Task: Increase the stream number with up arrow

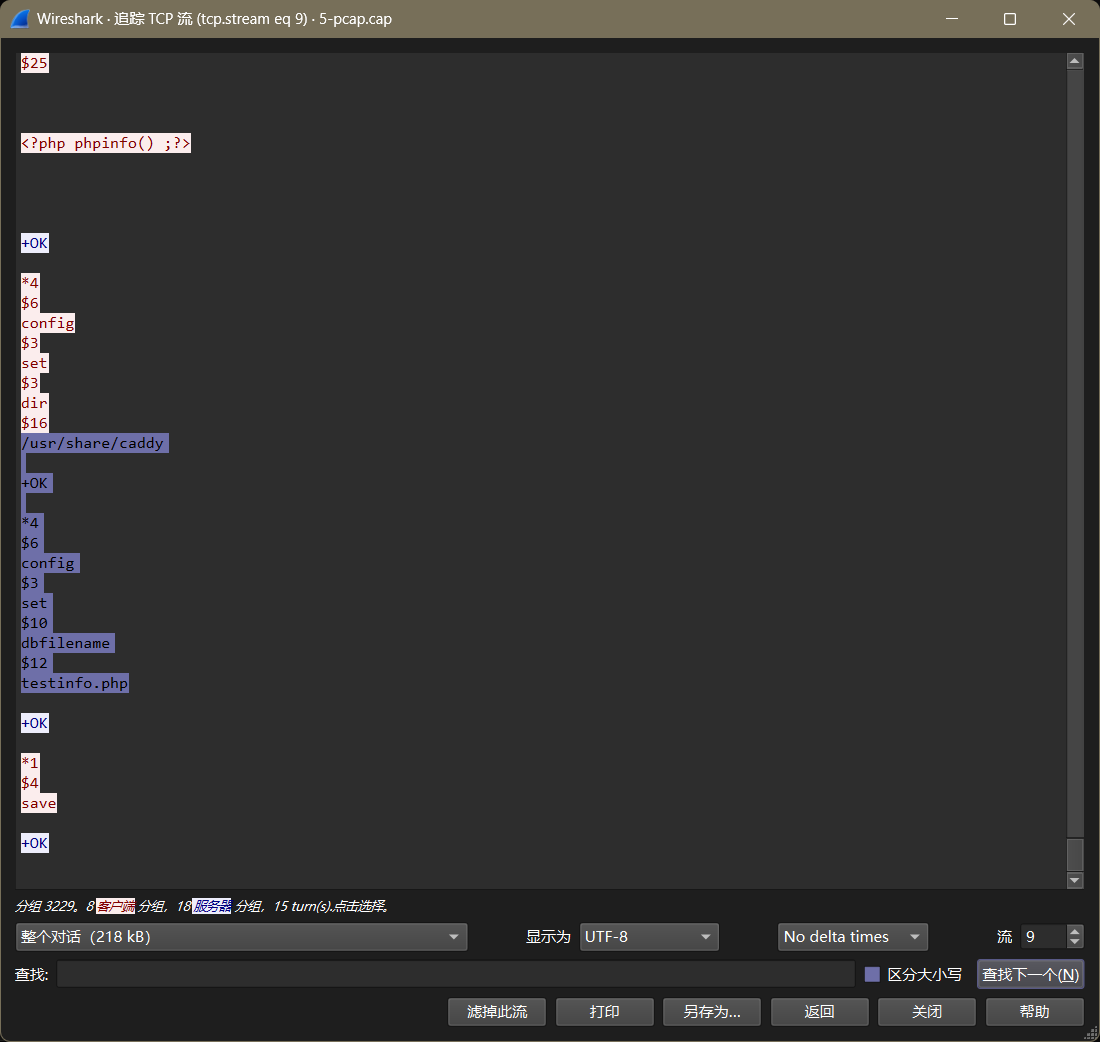Action: (x=1074, y=931)
